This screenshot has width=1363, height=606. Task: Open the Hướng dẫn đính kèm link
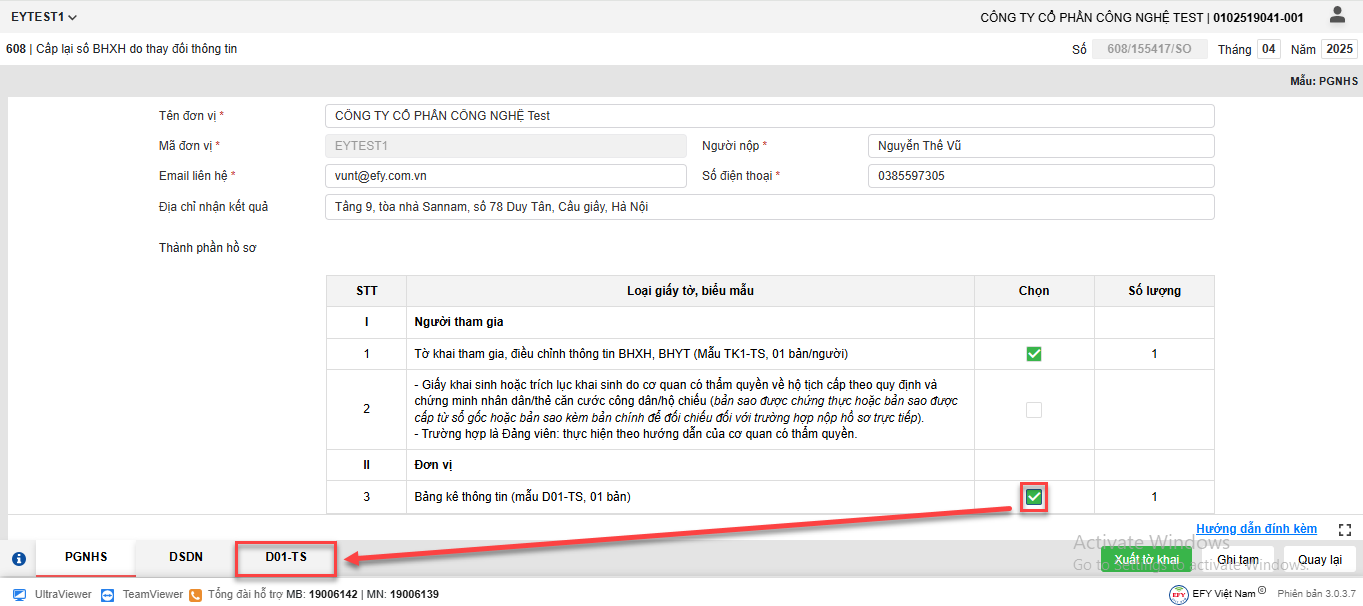(1256, 529)
